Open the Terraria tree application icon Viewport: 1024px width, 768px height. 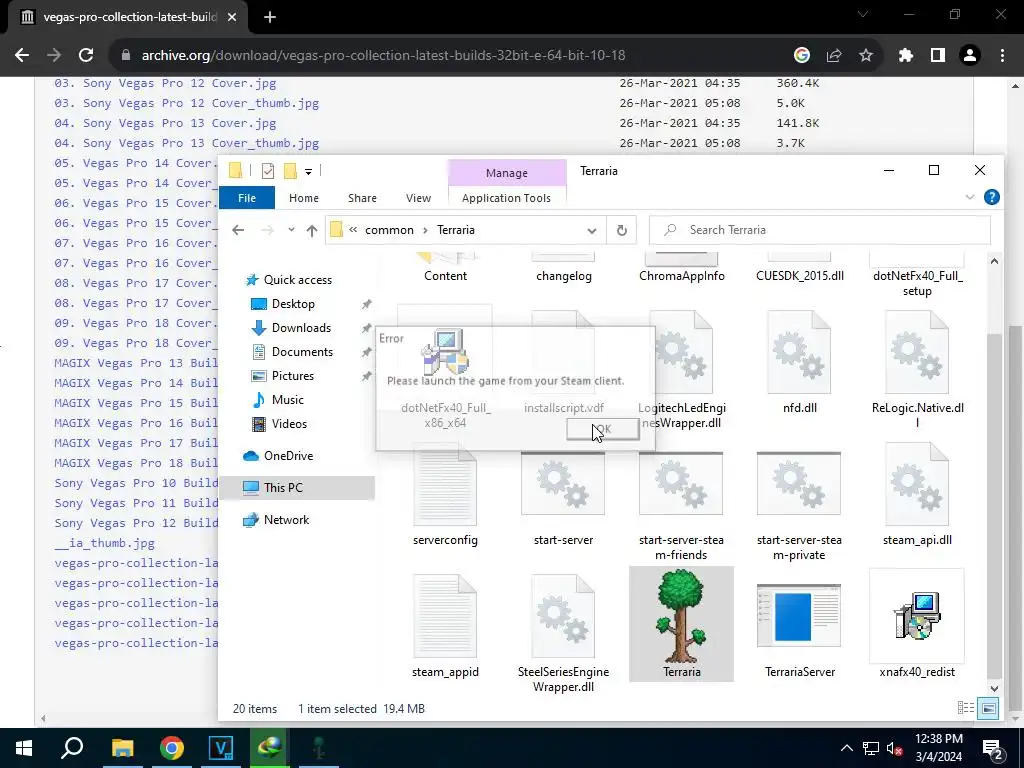[681, 616]
